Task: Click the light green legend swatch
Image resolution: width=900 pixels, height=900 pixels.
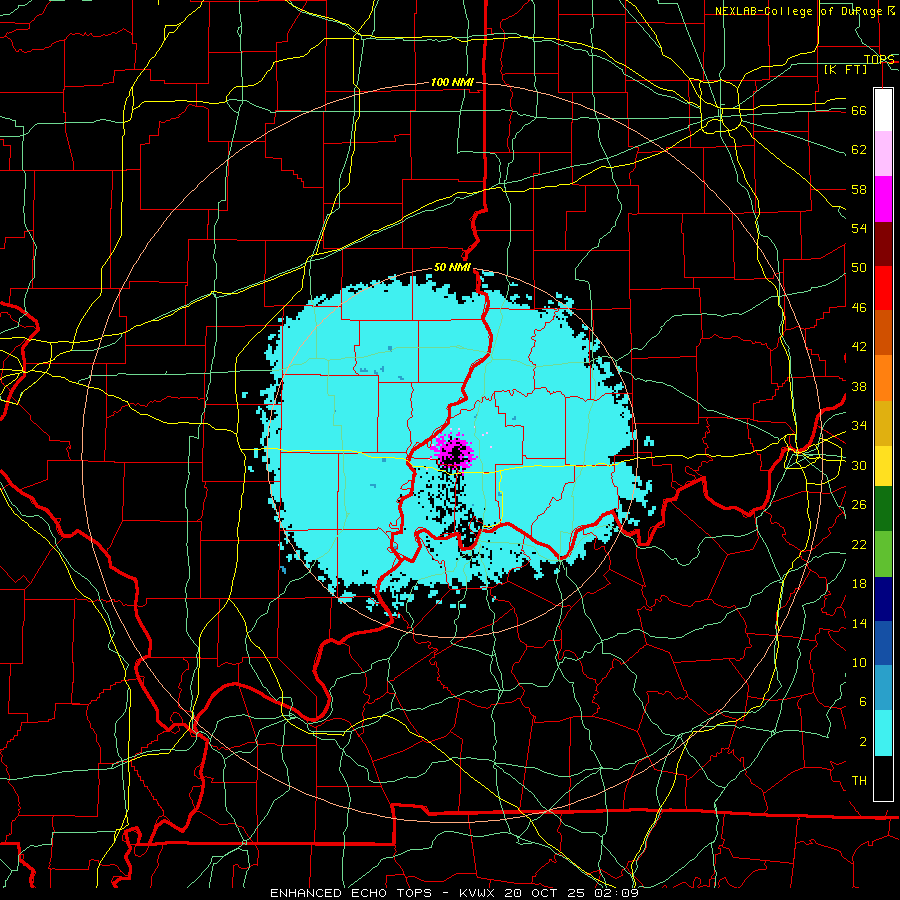Action: pos(883,554)
